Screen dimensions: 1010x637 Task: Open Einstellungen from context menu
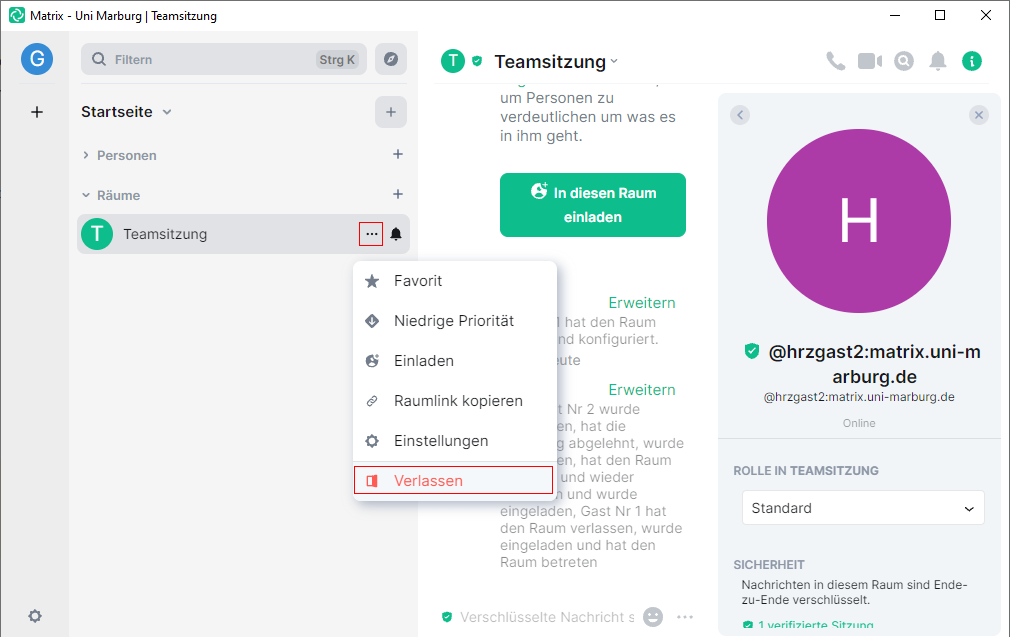[455, 441]
